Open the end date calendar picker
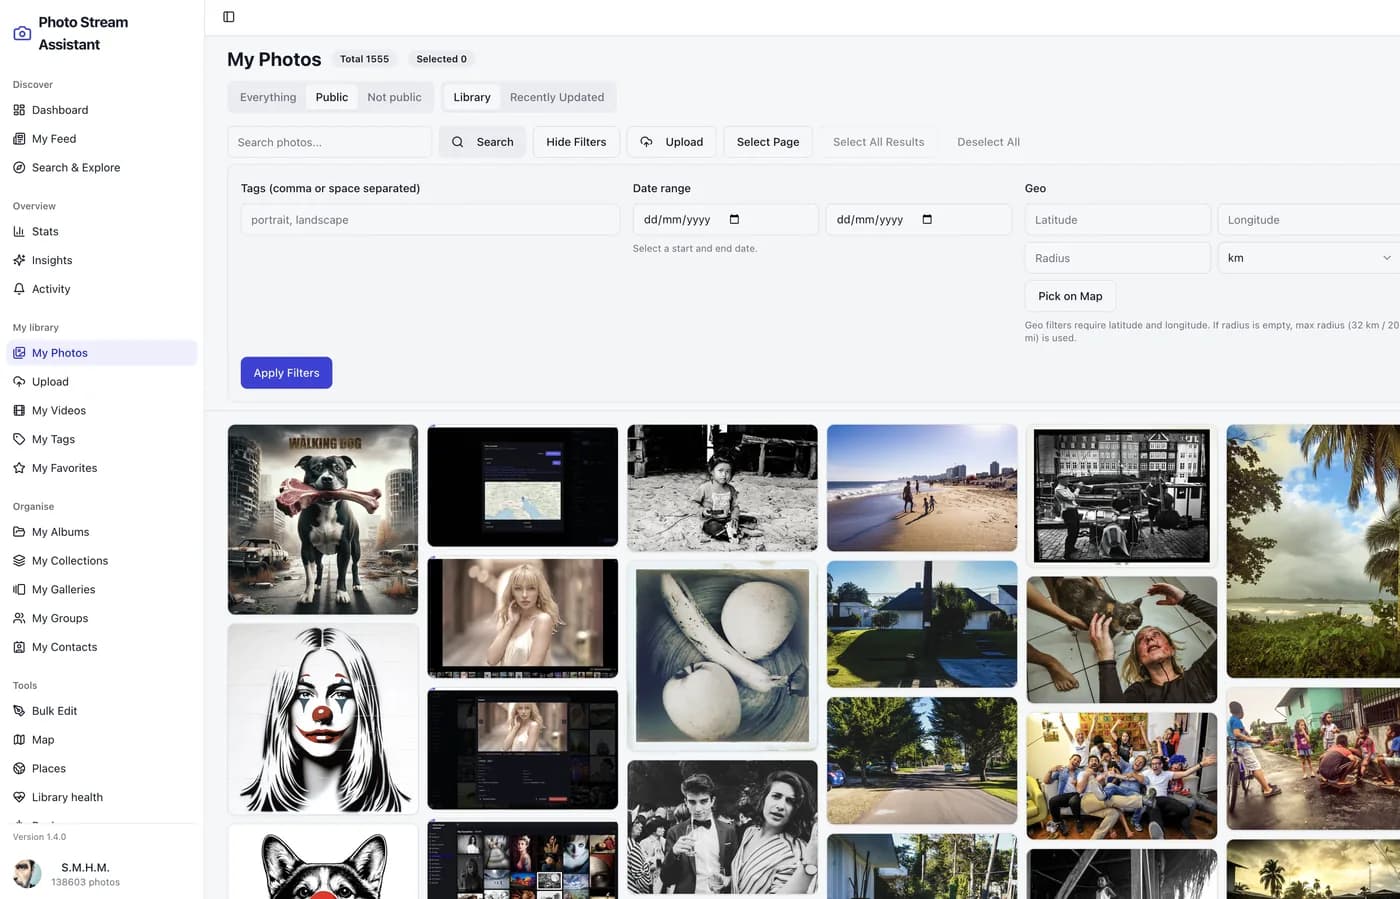Image resolution: width=1400 pixels, height=899 pixels. click(927, 220)
